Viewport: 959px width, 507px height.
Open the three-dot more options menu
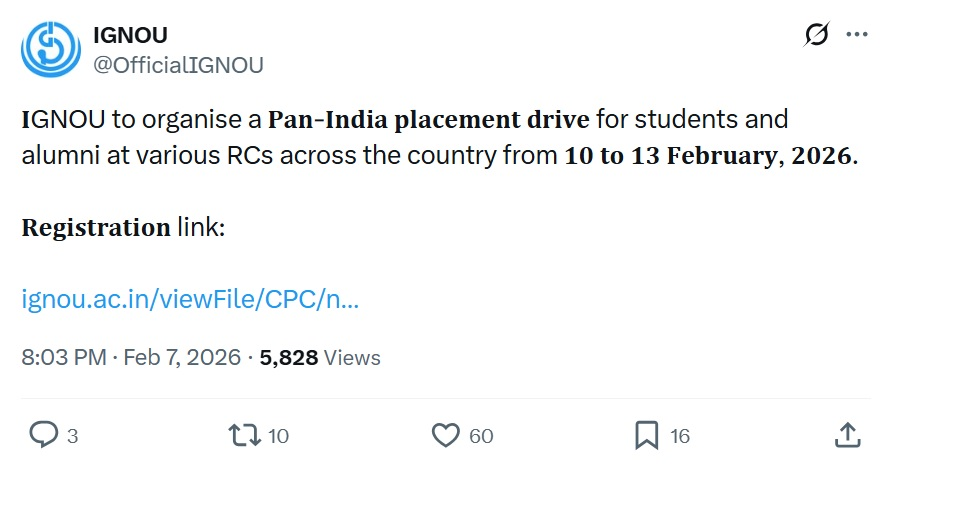coord(857,35)
